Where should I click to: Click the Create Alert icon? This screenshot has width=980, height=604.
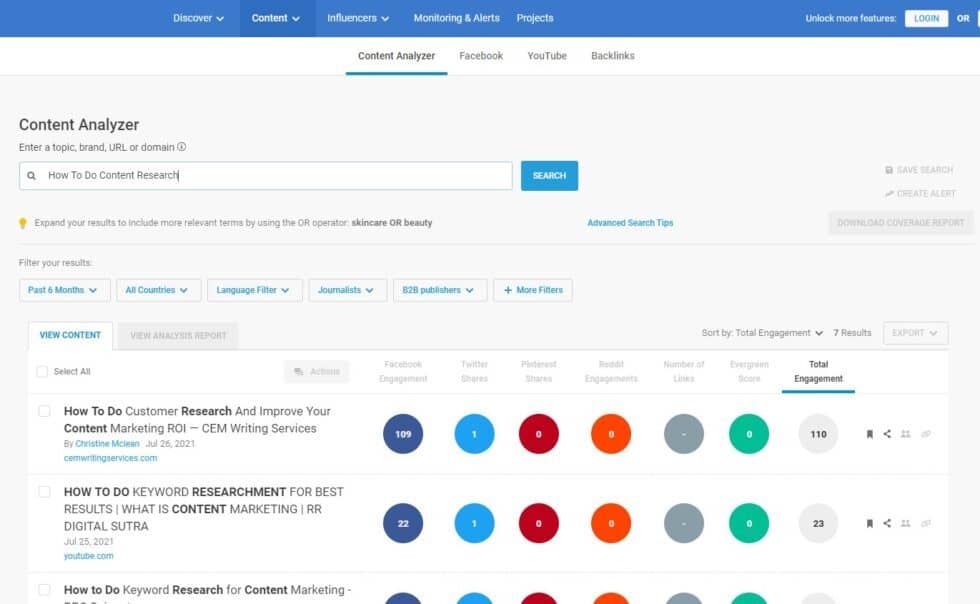coord(889,194)
